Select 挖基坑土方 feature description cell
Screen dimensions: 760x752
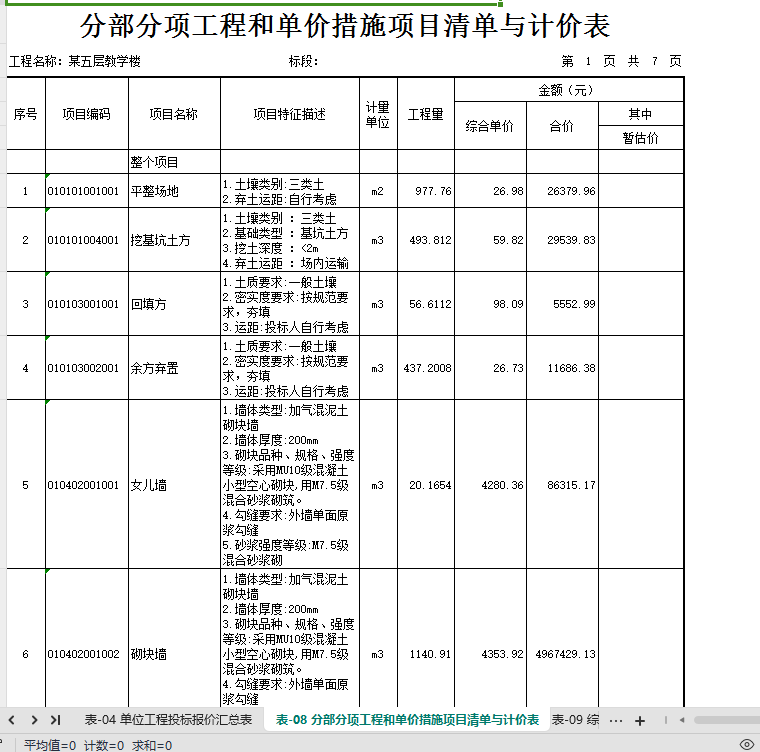[x=290, y=240]
